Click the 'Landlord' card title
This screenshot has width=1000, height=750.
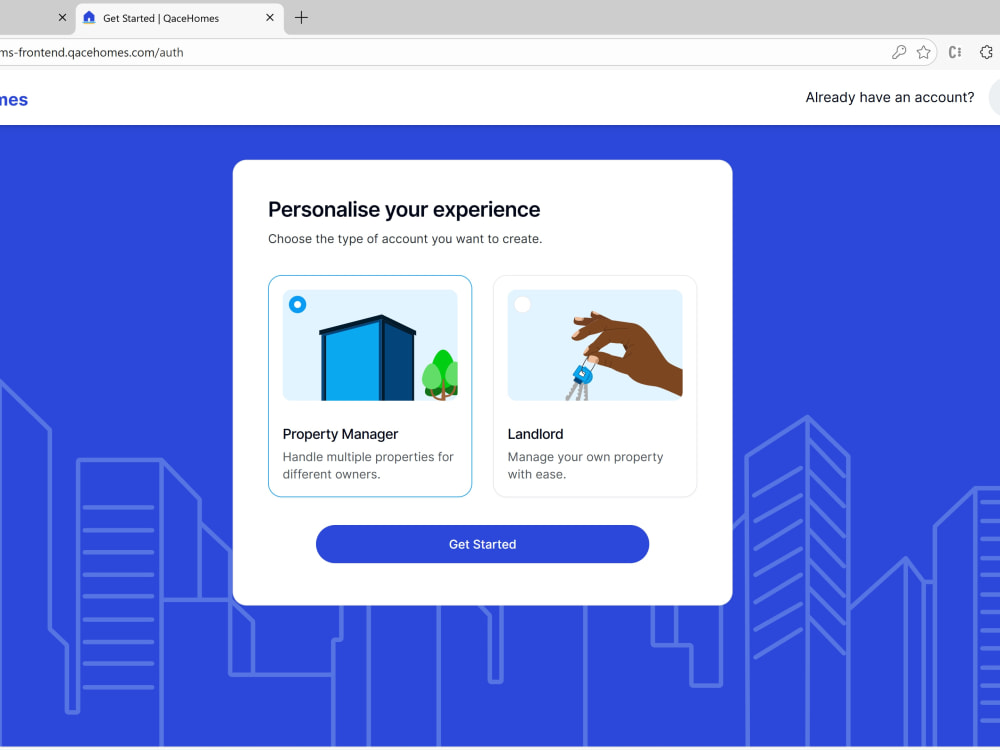point(535,434)
